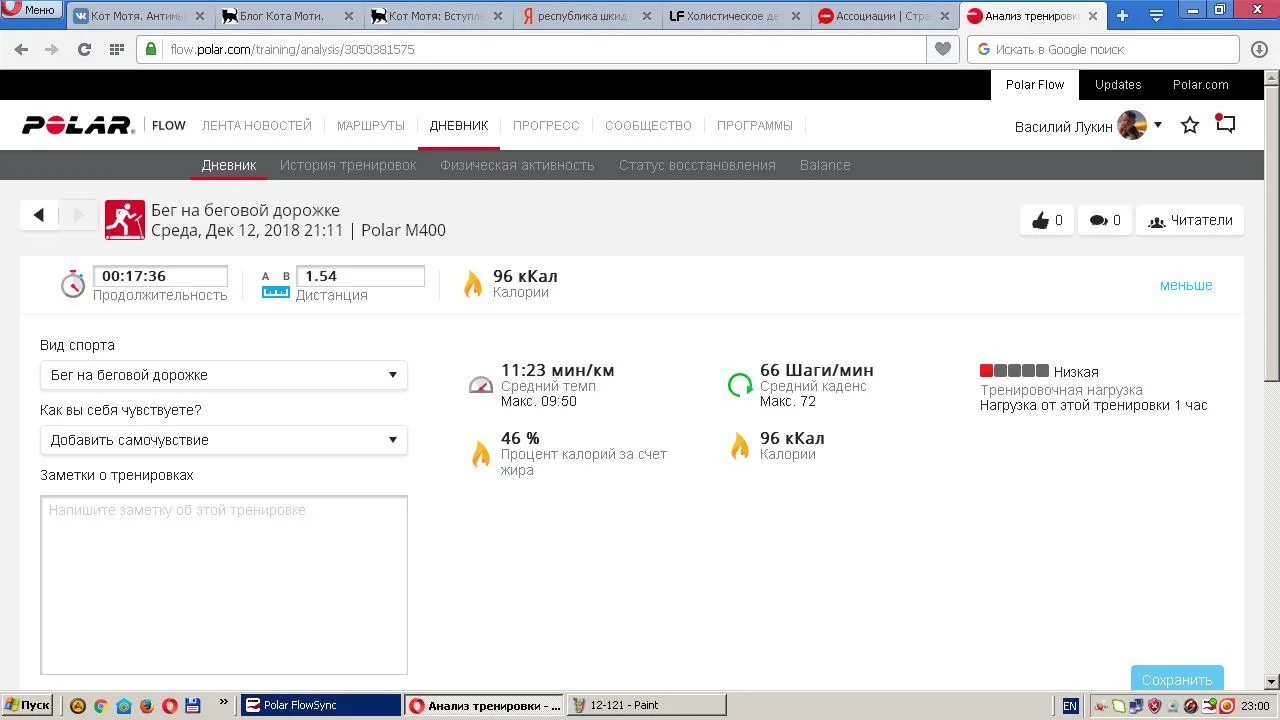Viewport: 1280px width, 720px height.
Task: Open the Читатели readers button
Action: click(x=1190, y=220)
